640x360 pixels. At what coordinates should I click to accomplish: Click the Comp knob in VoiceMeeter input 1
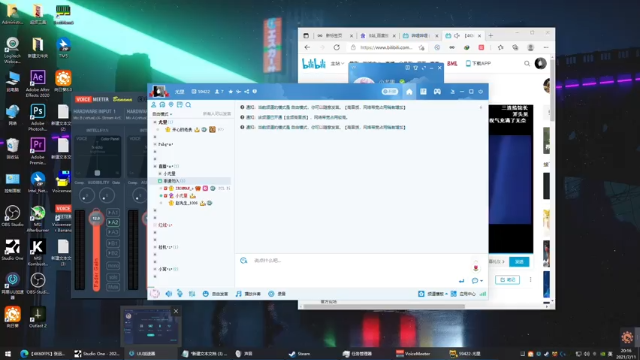87,196
